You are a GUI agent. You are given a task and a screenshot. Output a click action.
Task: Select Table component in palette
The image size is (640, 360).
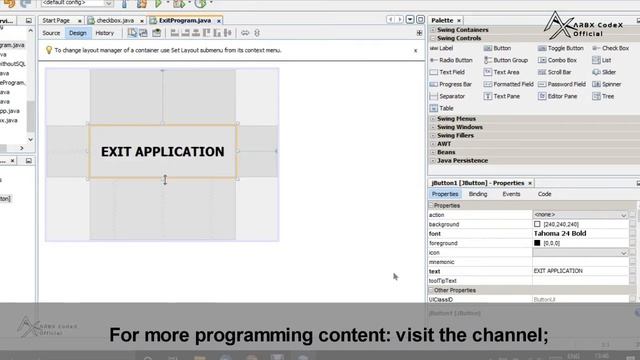(442, 108)
